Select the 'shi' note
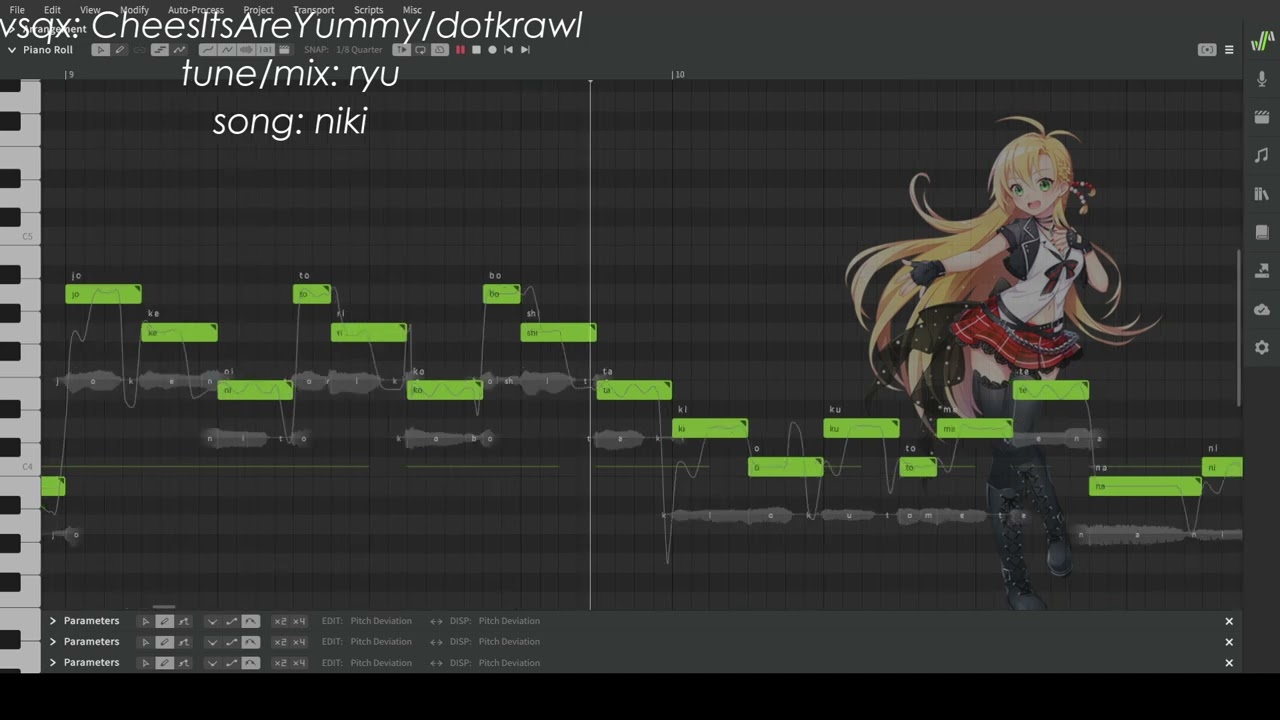The image size is (1280, 720). click(x=558, y=332)
